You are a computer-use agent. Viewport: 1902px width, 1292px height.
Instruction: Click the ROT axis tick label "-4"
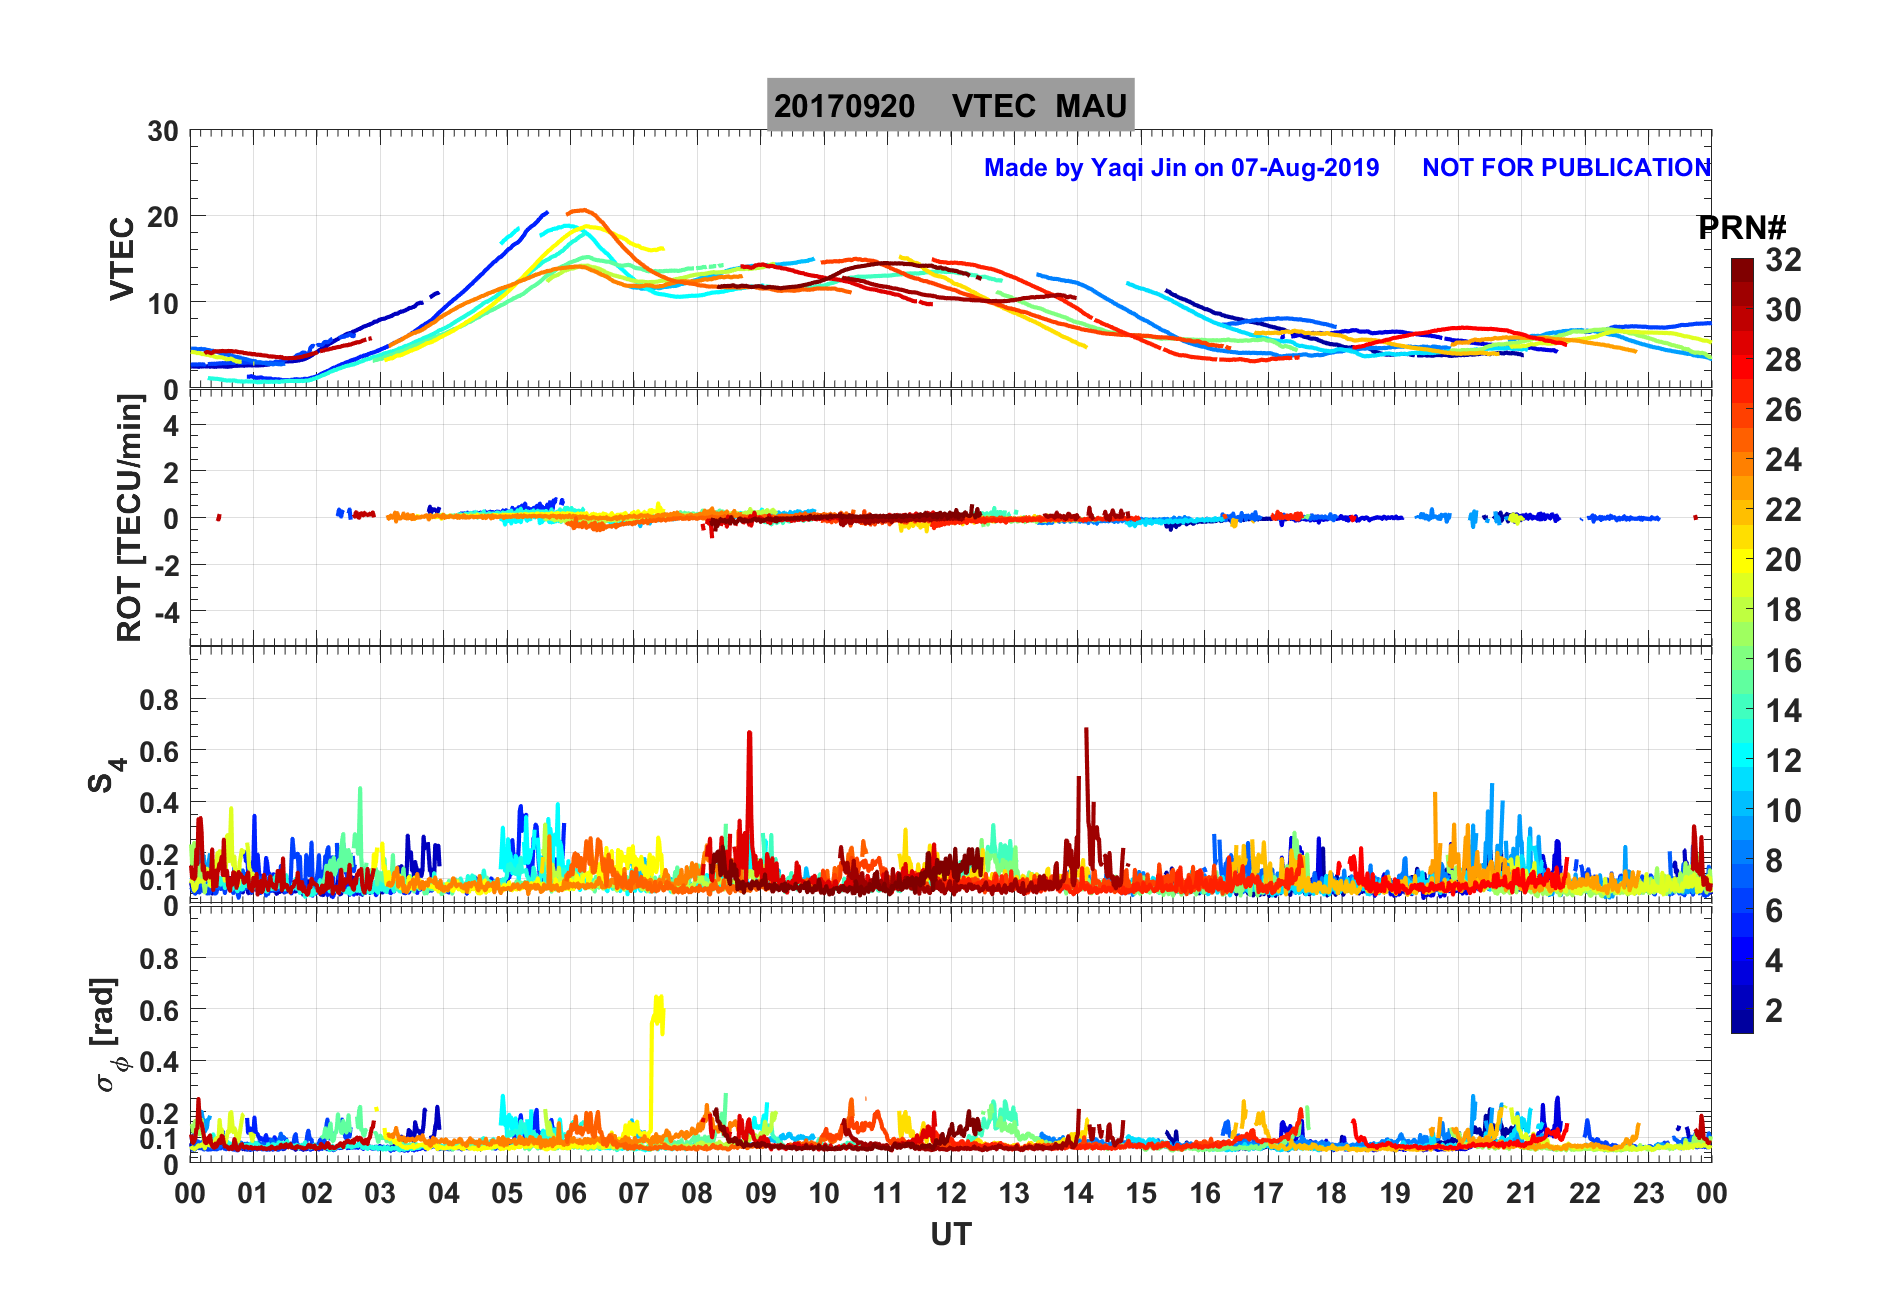[167, 611]
